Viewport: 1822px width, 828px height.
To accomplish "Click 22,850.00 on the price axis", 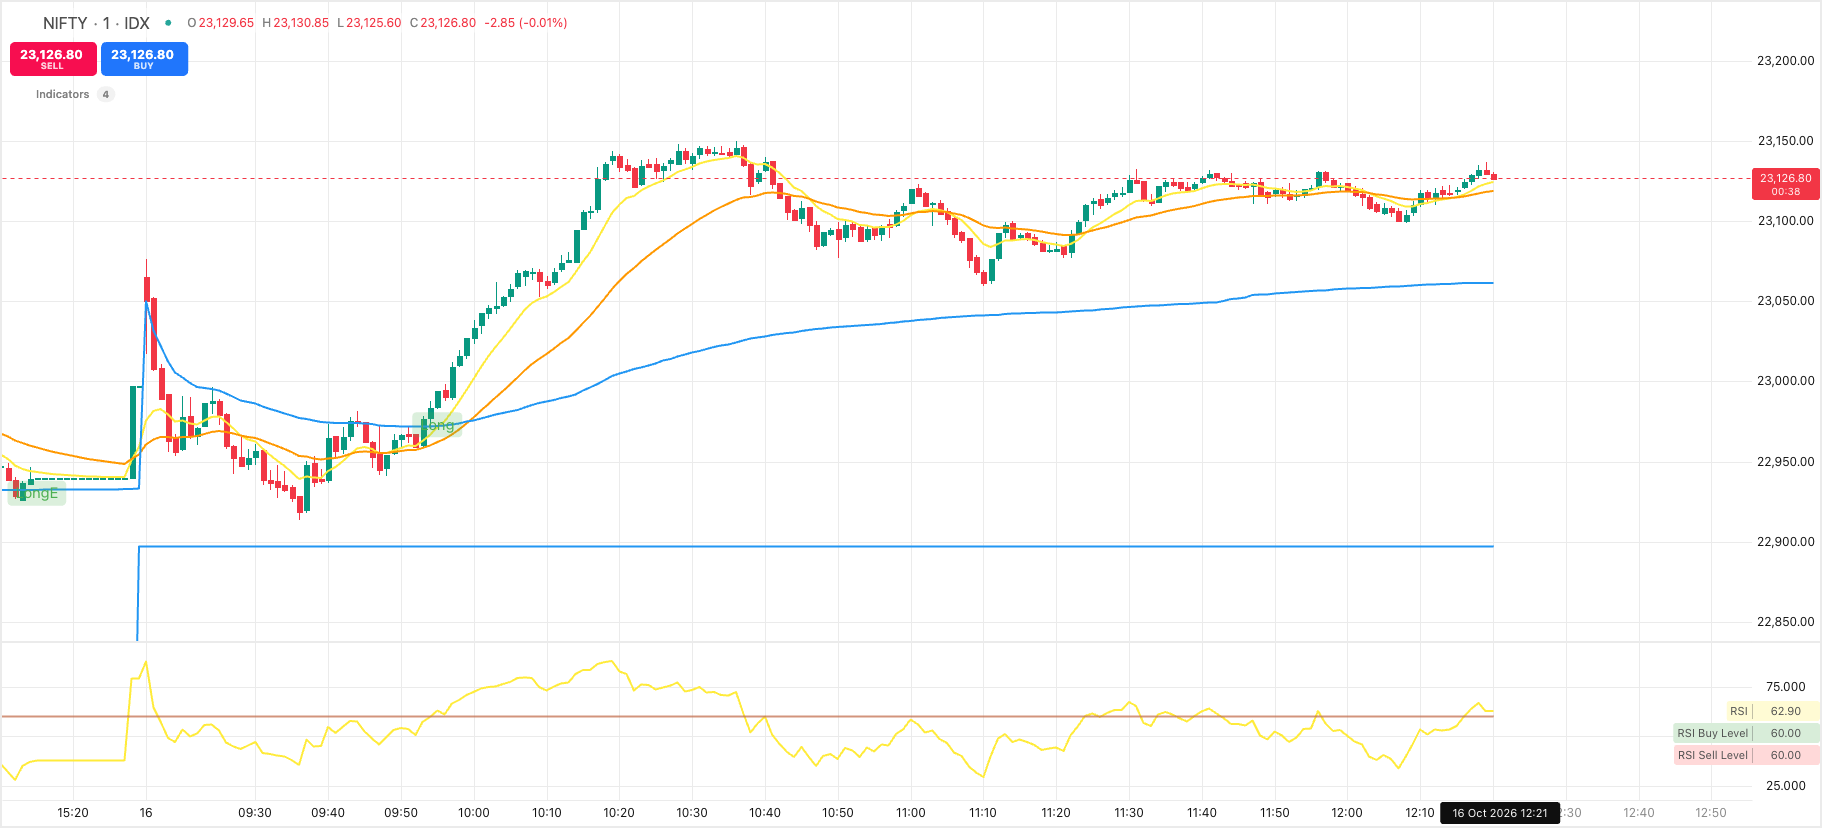I will pyautogui.click(x=1785, y=622).
